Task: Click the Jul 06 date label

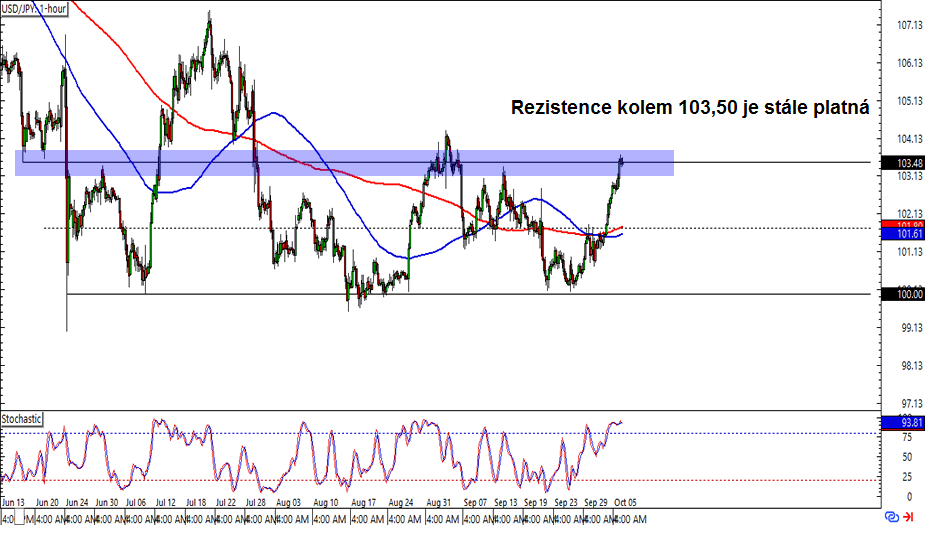Action: [136, 502]
